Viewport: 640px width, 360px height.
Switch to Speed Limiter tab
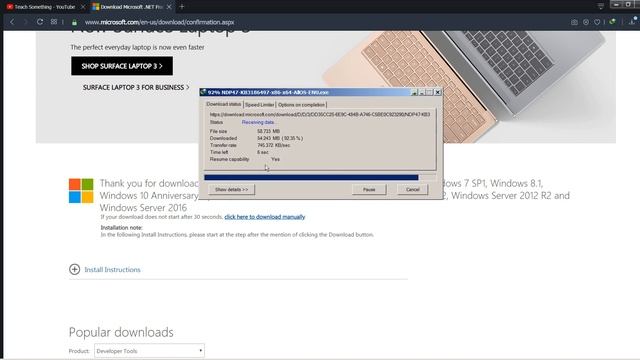[x=259, y=105]
